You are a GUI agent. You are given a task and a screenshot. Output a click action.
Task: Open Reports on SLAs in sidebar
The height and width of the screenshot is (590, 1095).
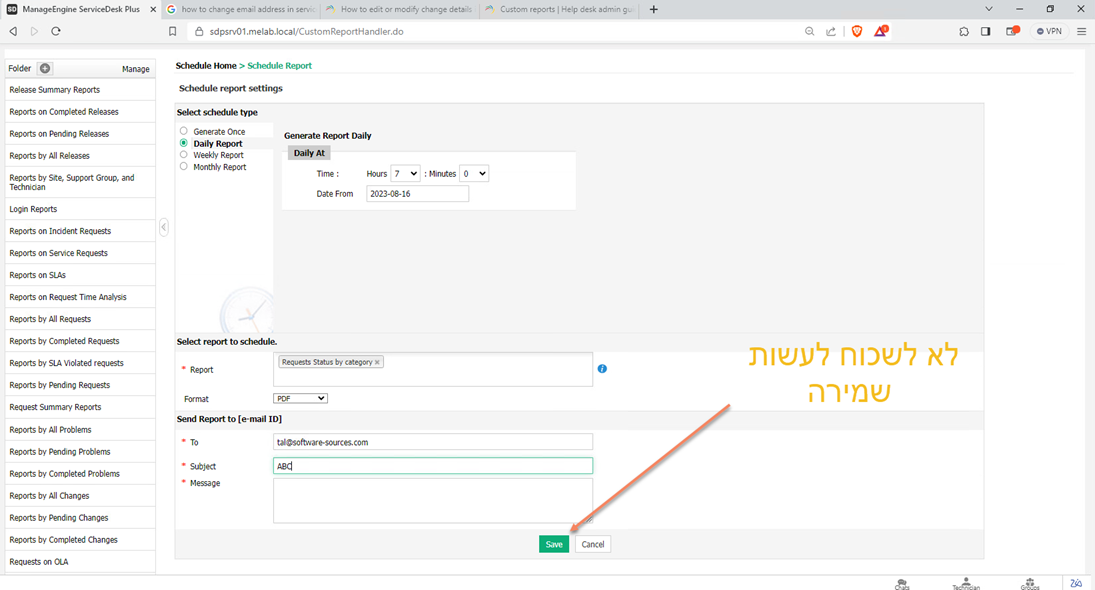click(37, 275)
